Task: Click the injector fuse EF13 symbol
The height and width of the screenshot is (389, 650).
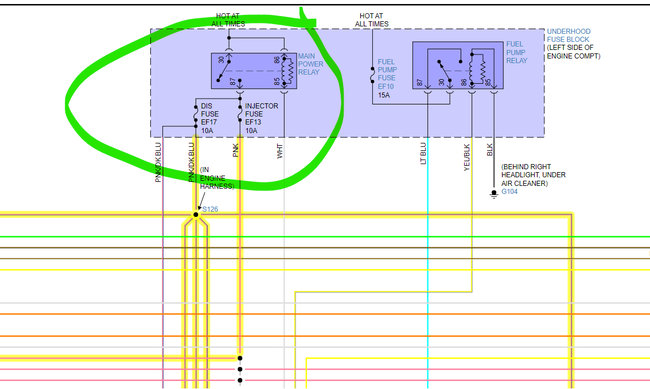Action: pos(240,114)
